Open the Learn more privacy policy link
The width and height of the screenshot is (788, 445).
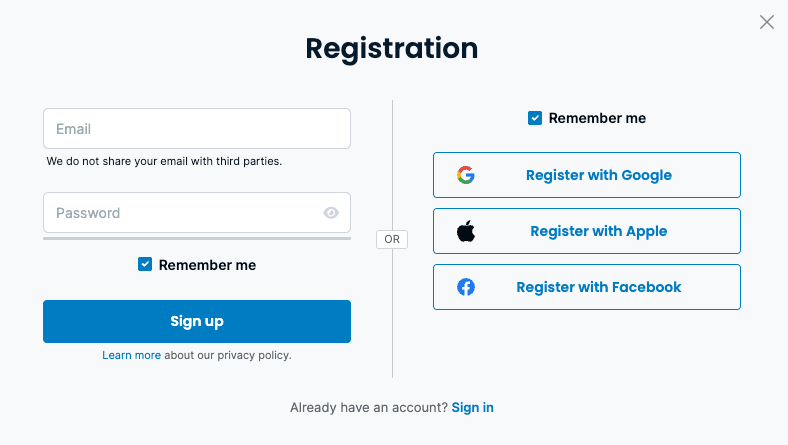[x=131, y=355]
